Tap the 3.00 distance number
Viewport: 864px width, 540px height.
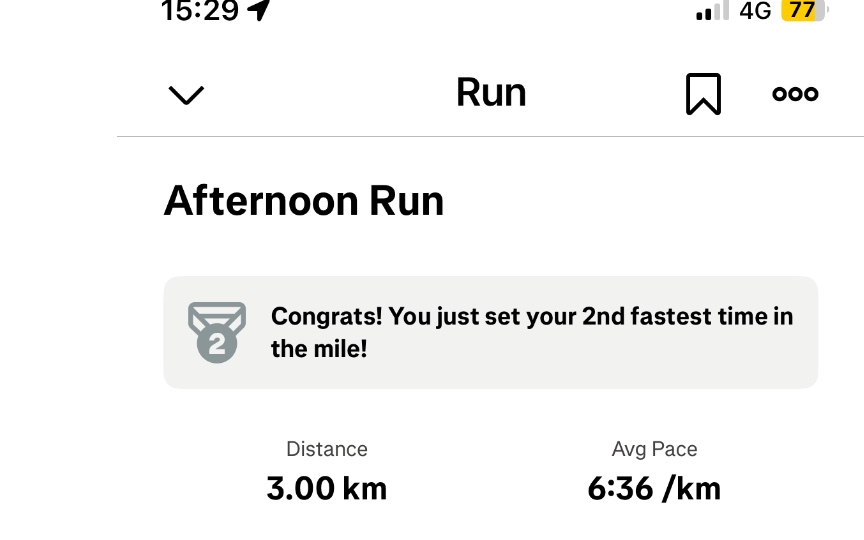click(300, 489)
